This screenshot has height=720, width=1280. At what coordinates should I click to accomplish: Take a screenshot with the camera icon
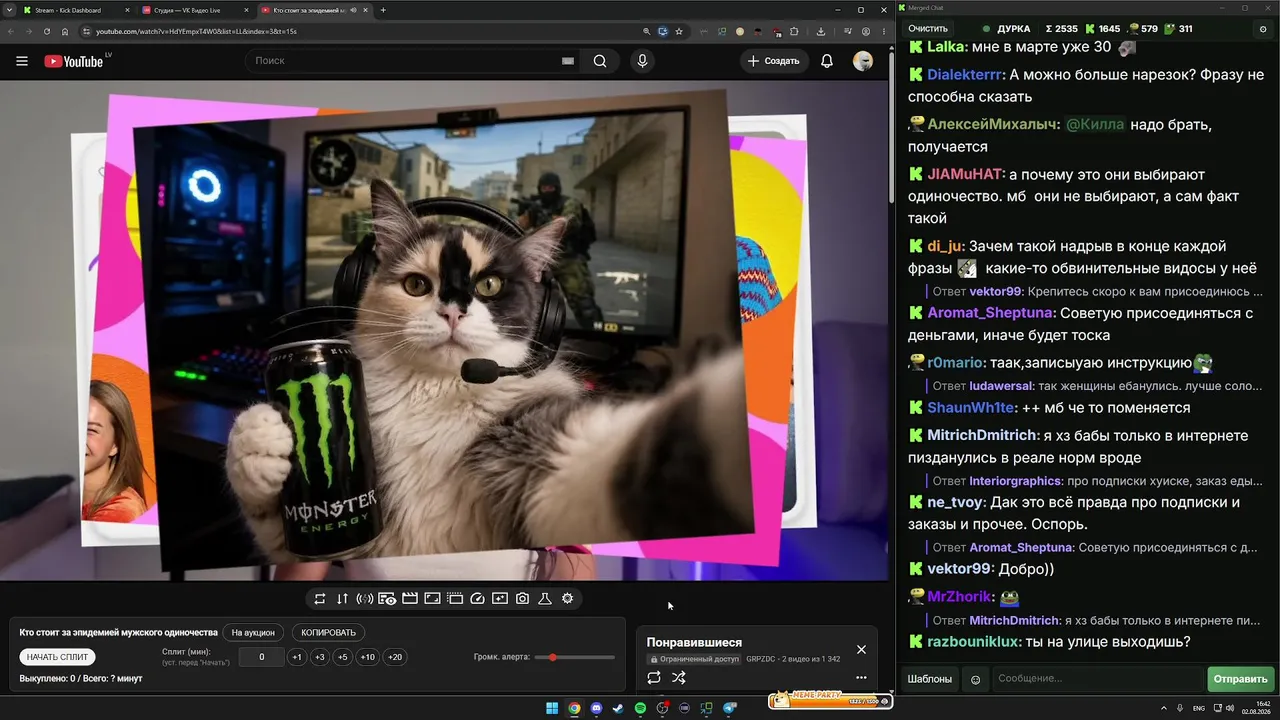point(522,598)
